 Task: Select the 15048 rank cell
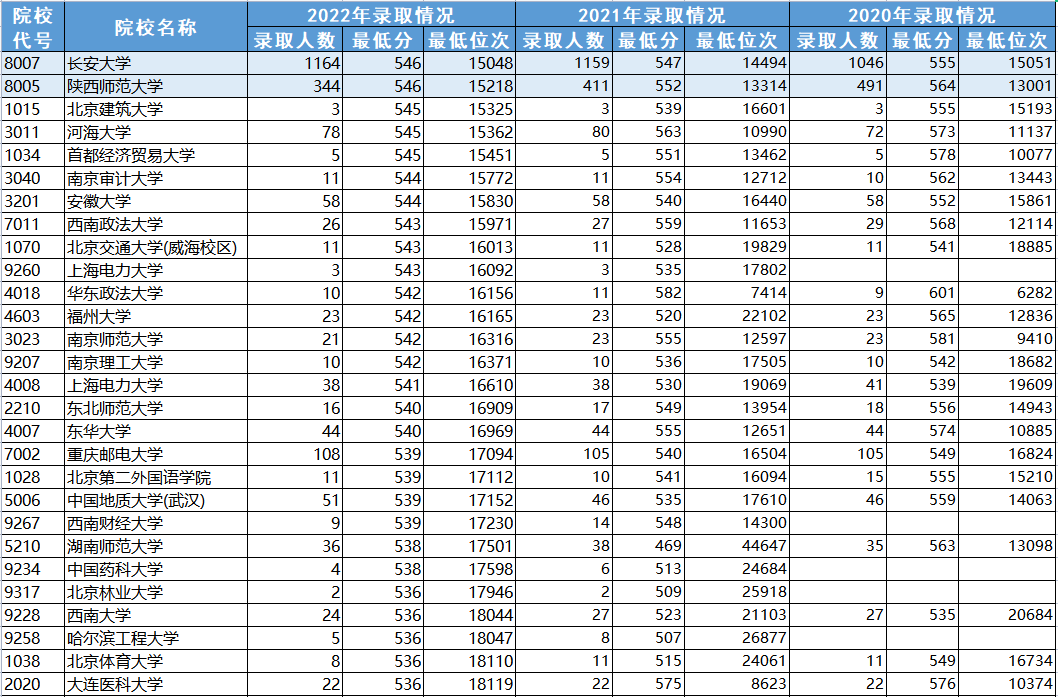click(x=470, y=64)
